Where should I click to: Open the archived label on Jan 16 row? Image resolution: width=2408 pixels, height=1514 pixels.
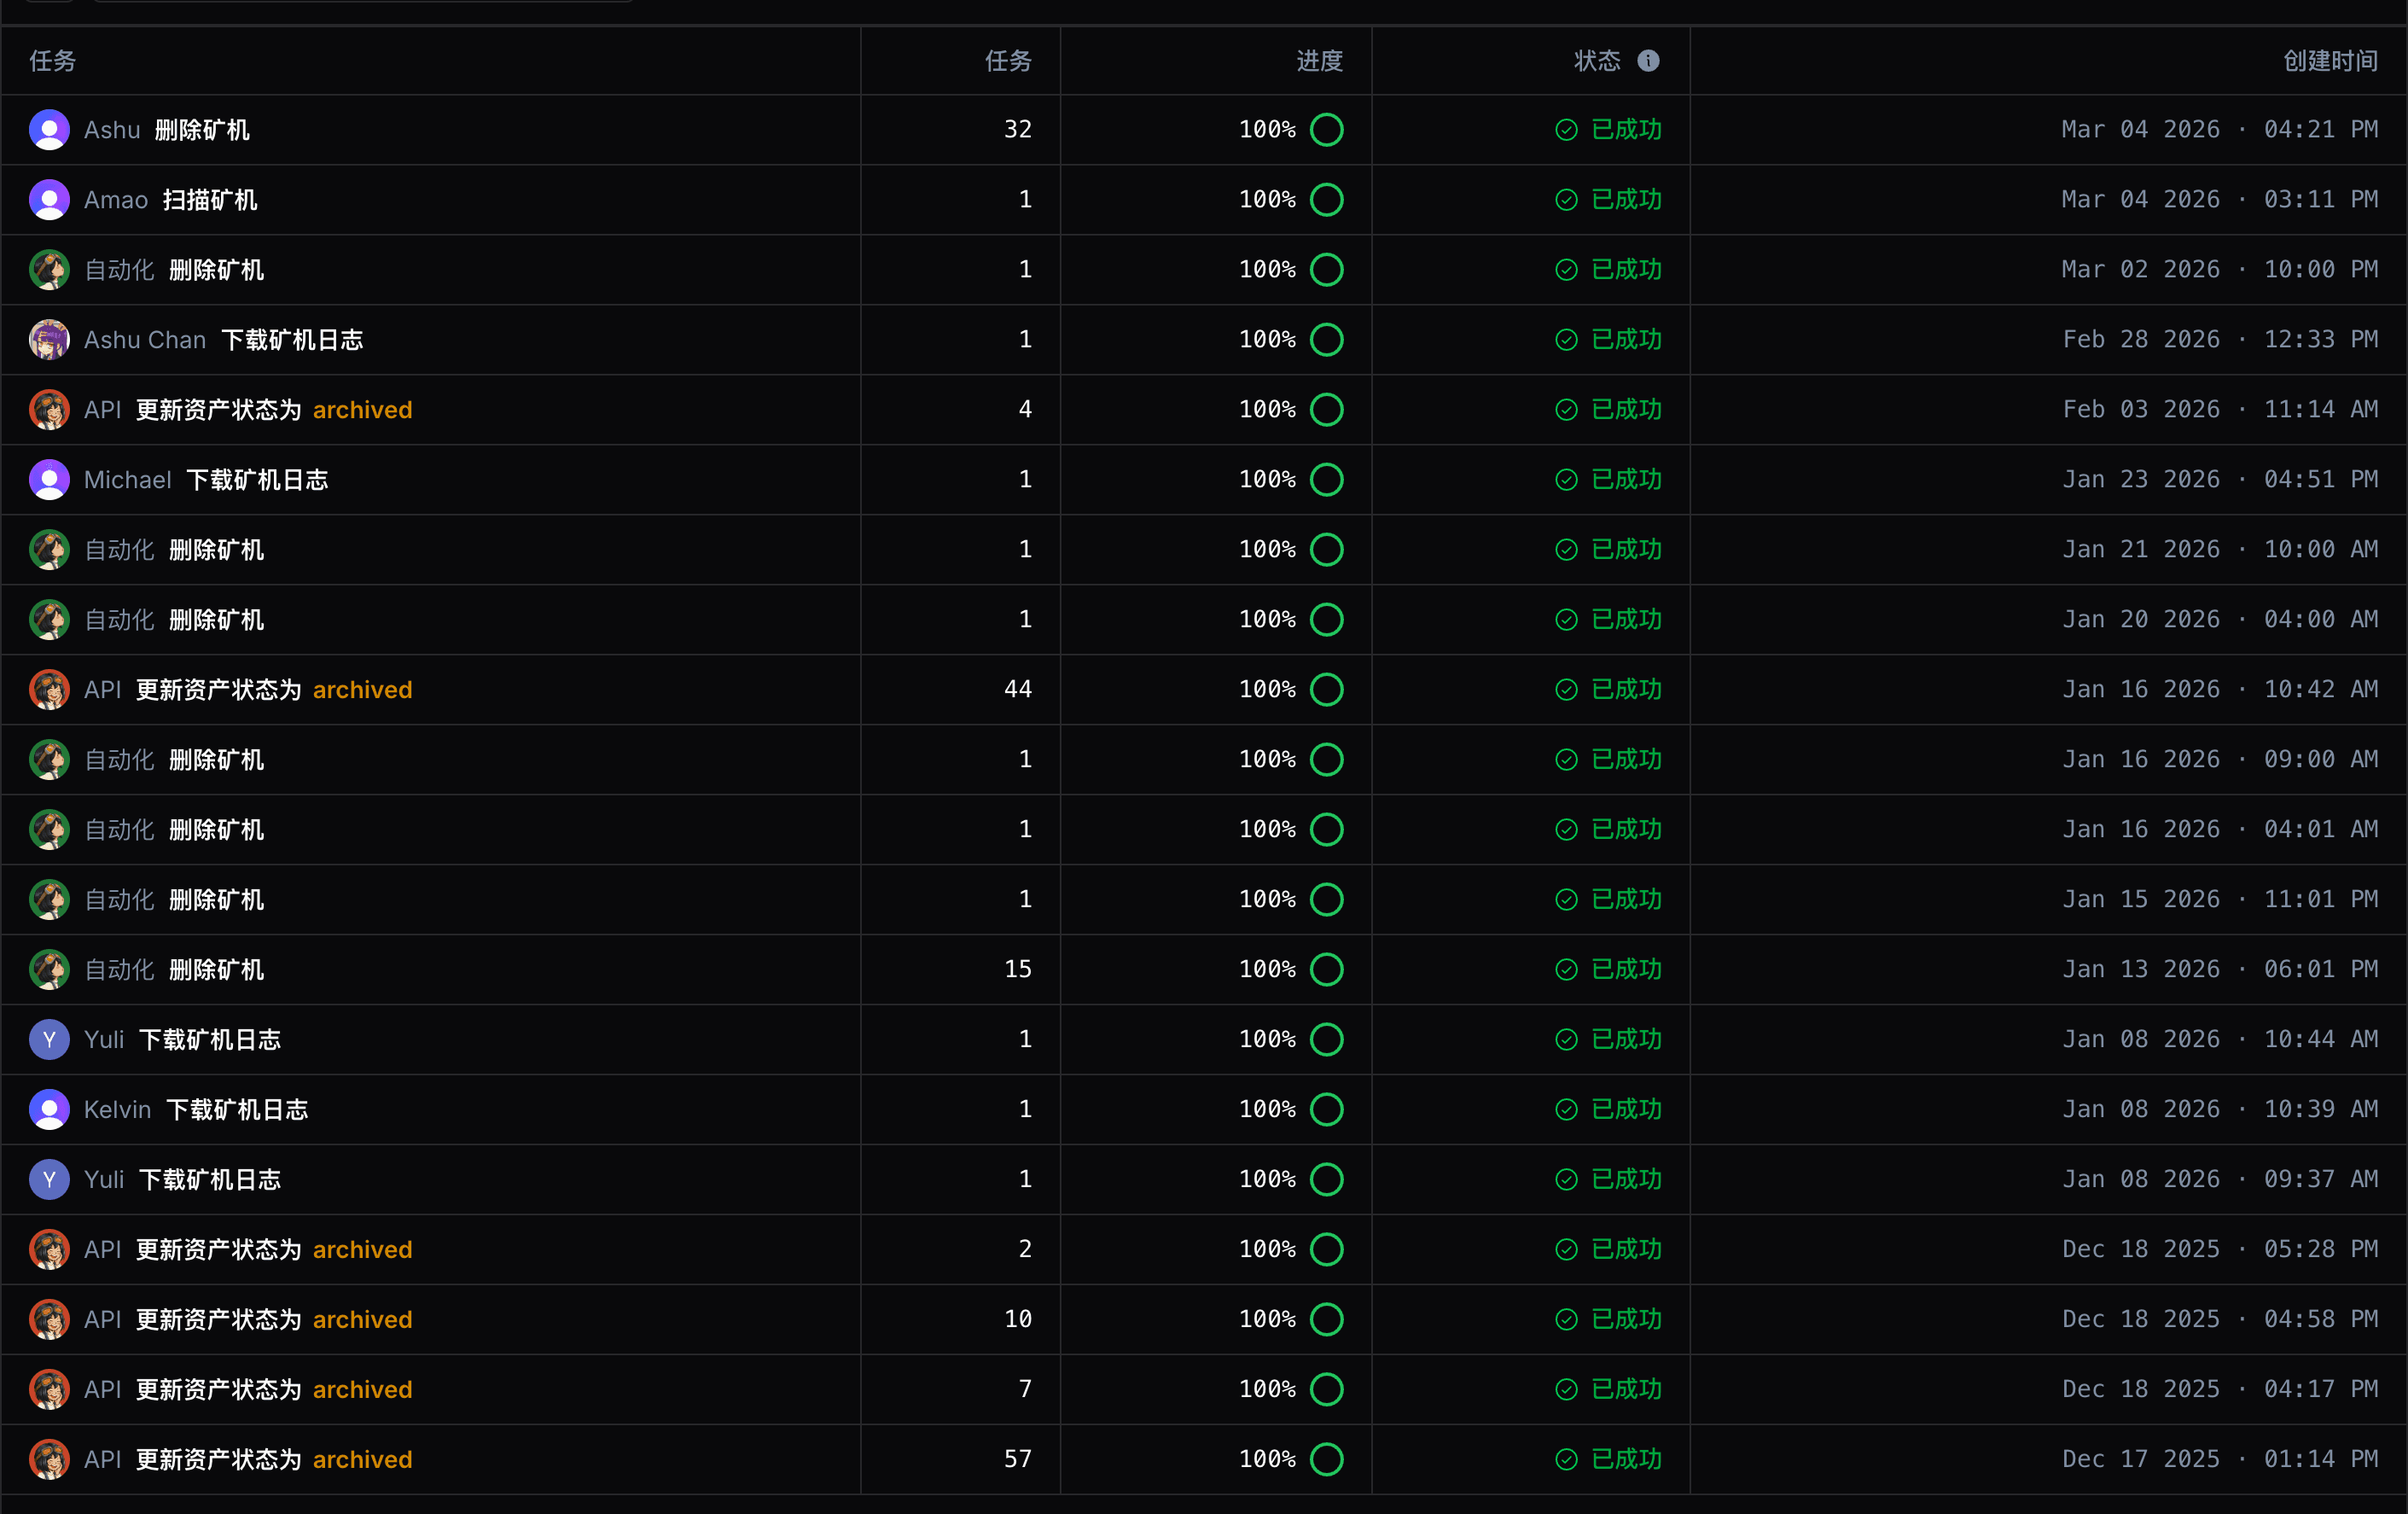coord(362,689)
